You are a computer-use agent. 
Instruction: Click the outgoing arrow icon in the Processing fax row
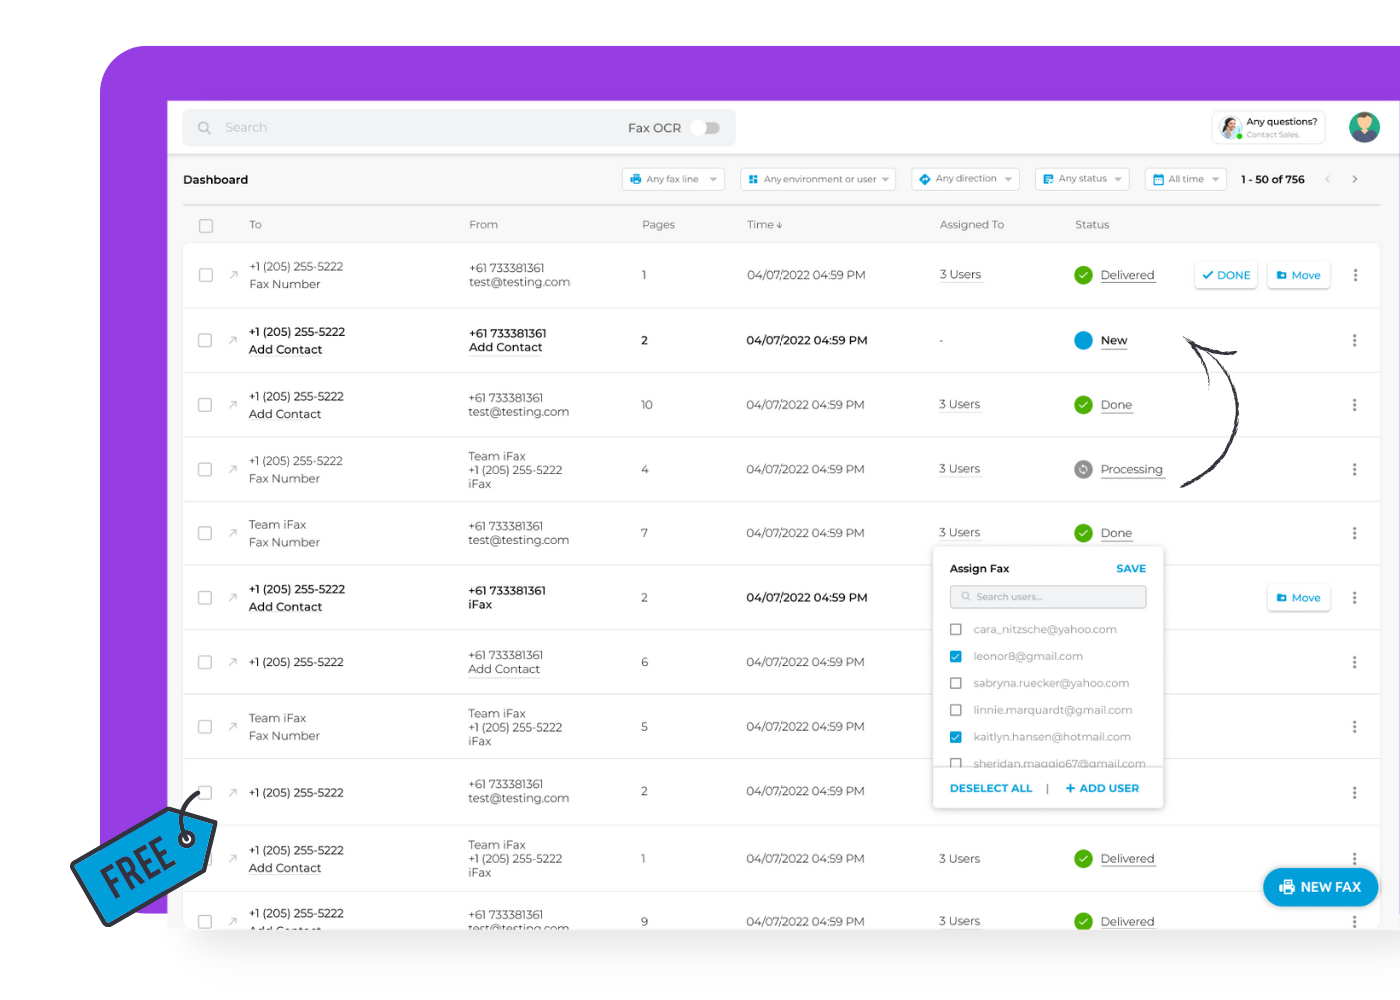point(233,468)
